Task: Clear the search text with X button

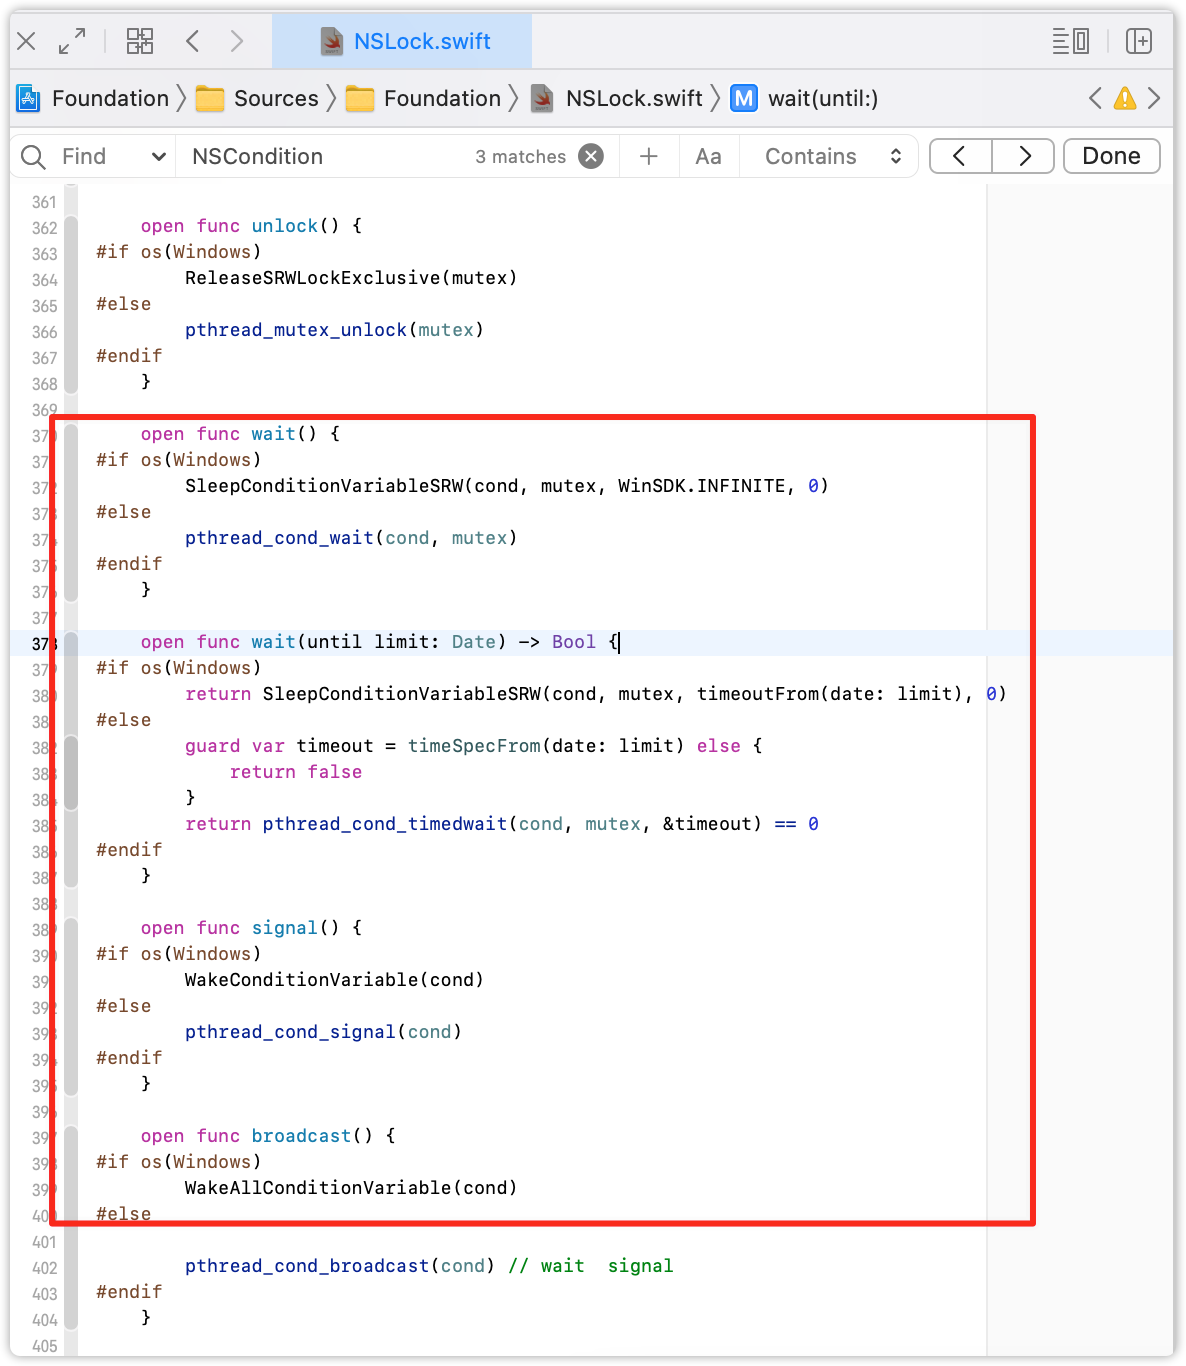Action: point(592,156)
